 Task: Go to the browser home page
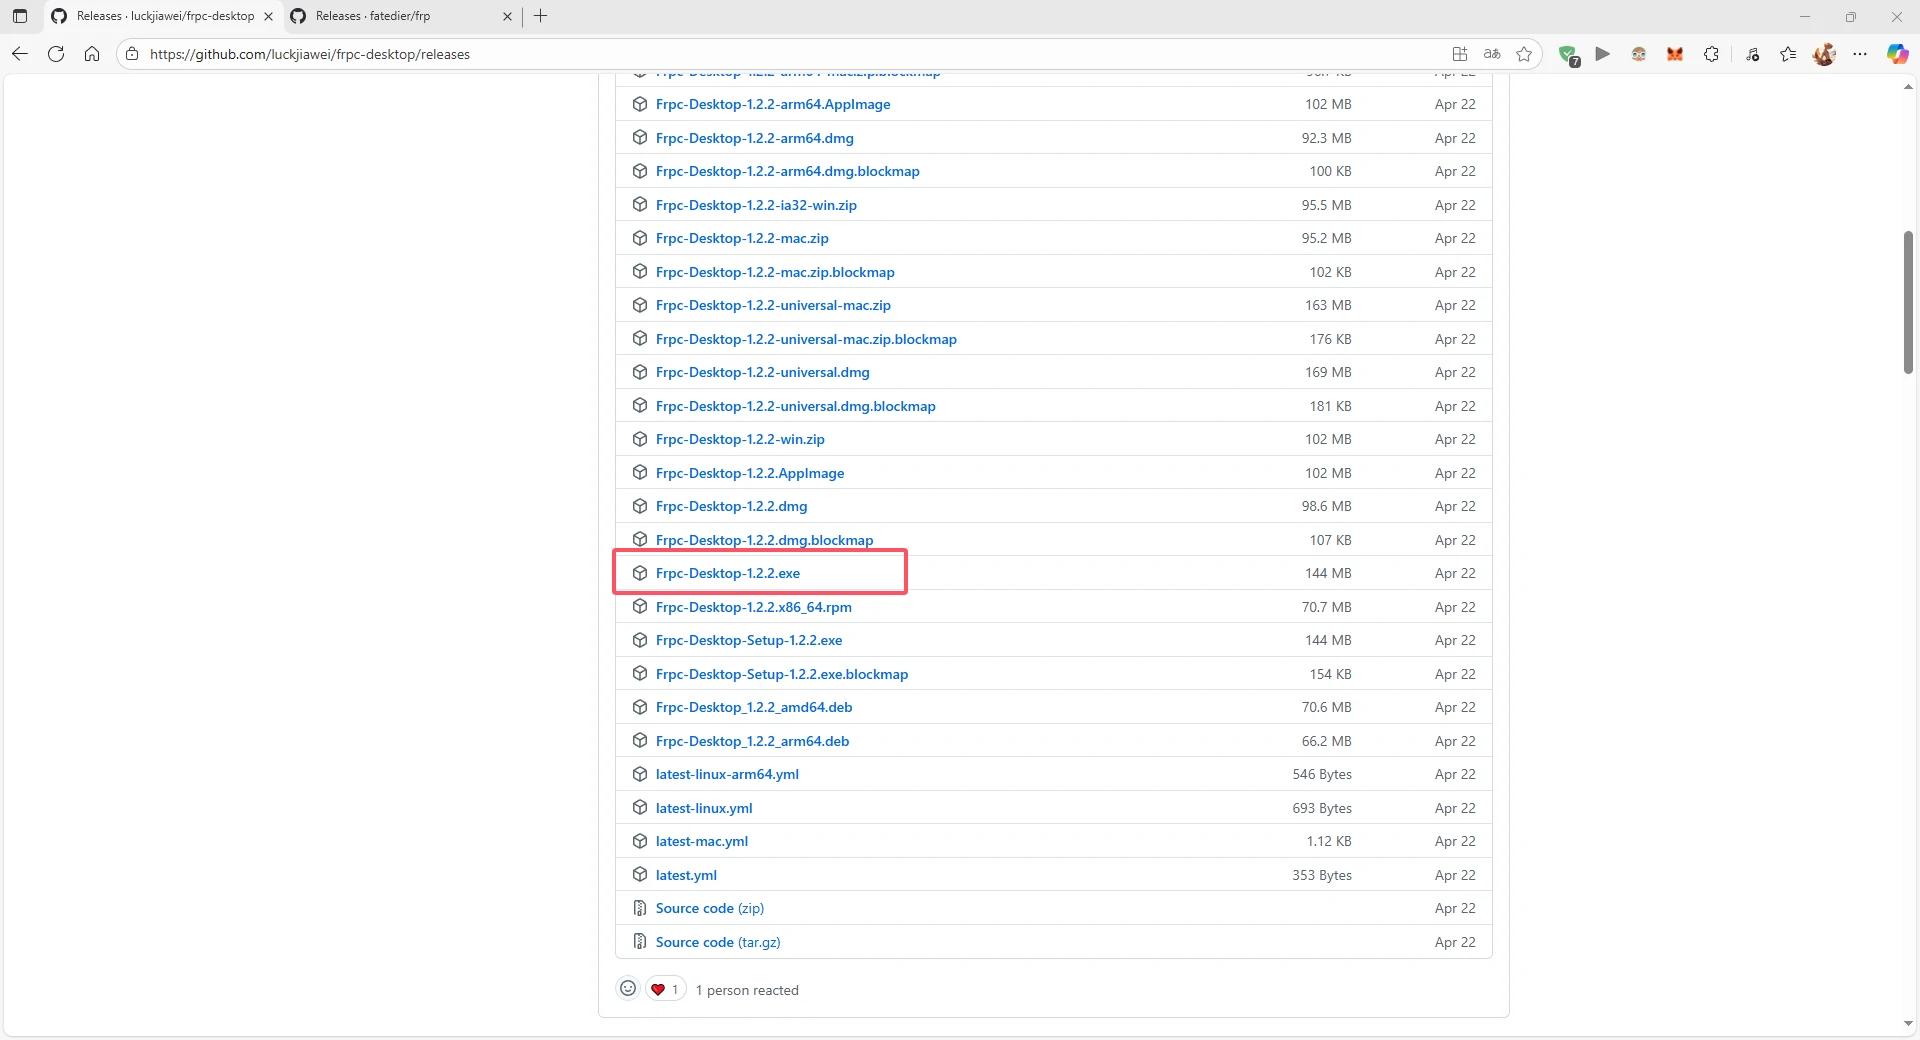point(92,54)
